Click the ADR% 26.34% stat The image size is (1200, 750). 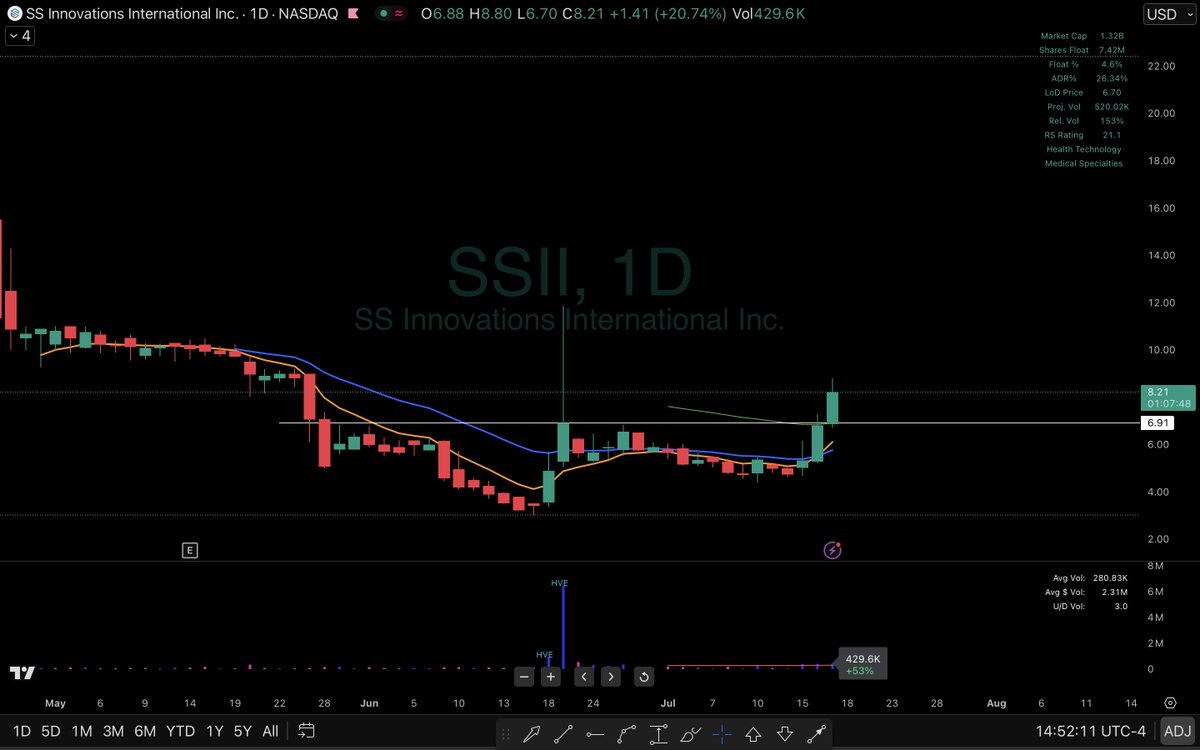(x=1088, y=78)
